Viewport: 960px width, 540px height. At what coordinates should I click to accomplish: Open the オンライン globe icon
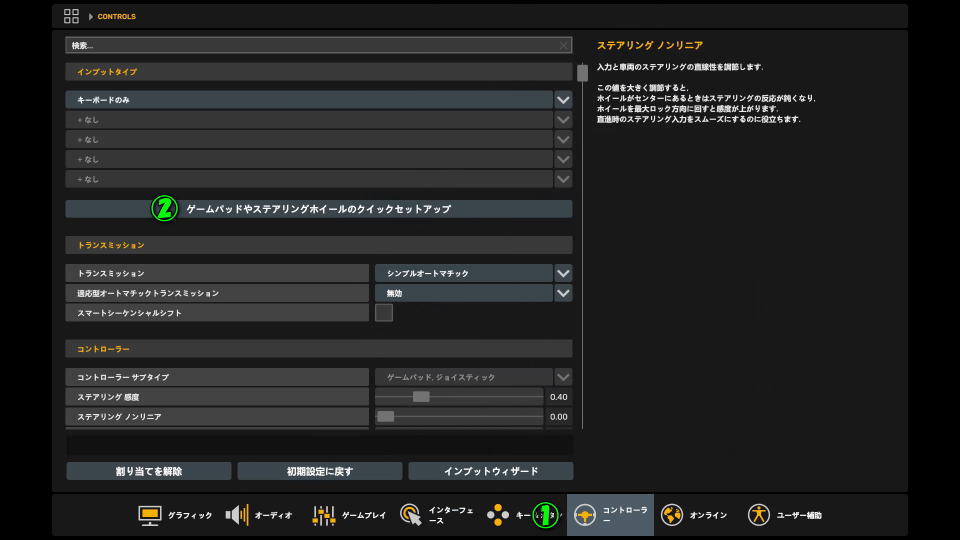(x=672, y=515)
